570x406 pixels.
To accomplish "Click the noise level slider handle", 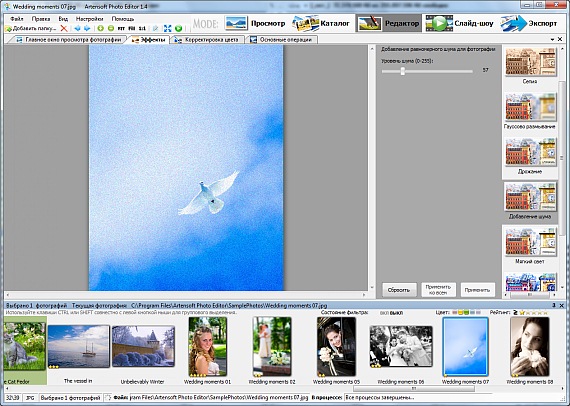I will click(x=402, y=71).
